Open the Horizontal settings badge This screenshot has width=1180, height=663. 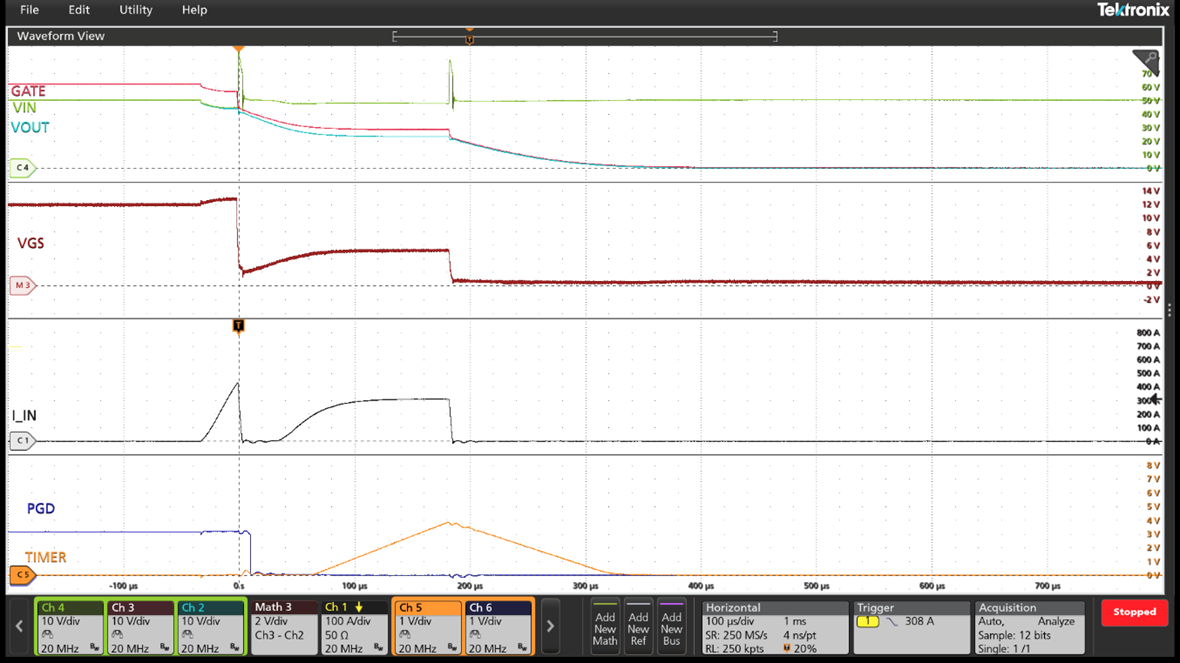tap(773, 627)
